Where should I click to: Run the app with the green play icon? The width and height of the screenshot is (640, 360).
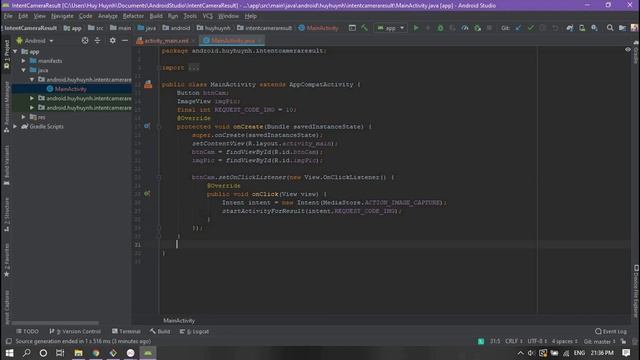416,28
